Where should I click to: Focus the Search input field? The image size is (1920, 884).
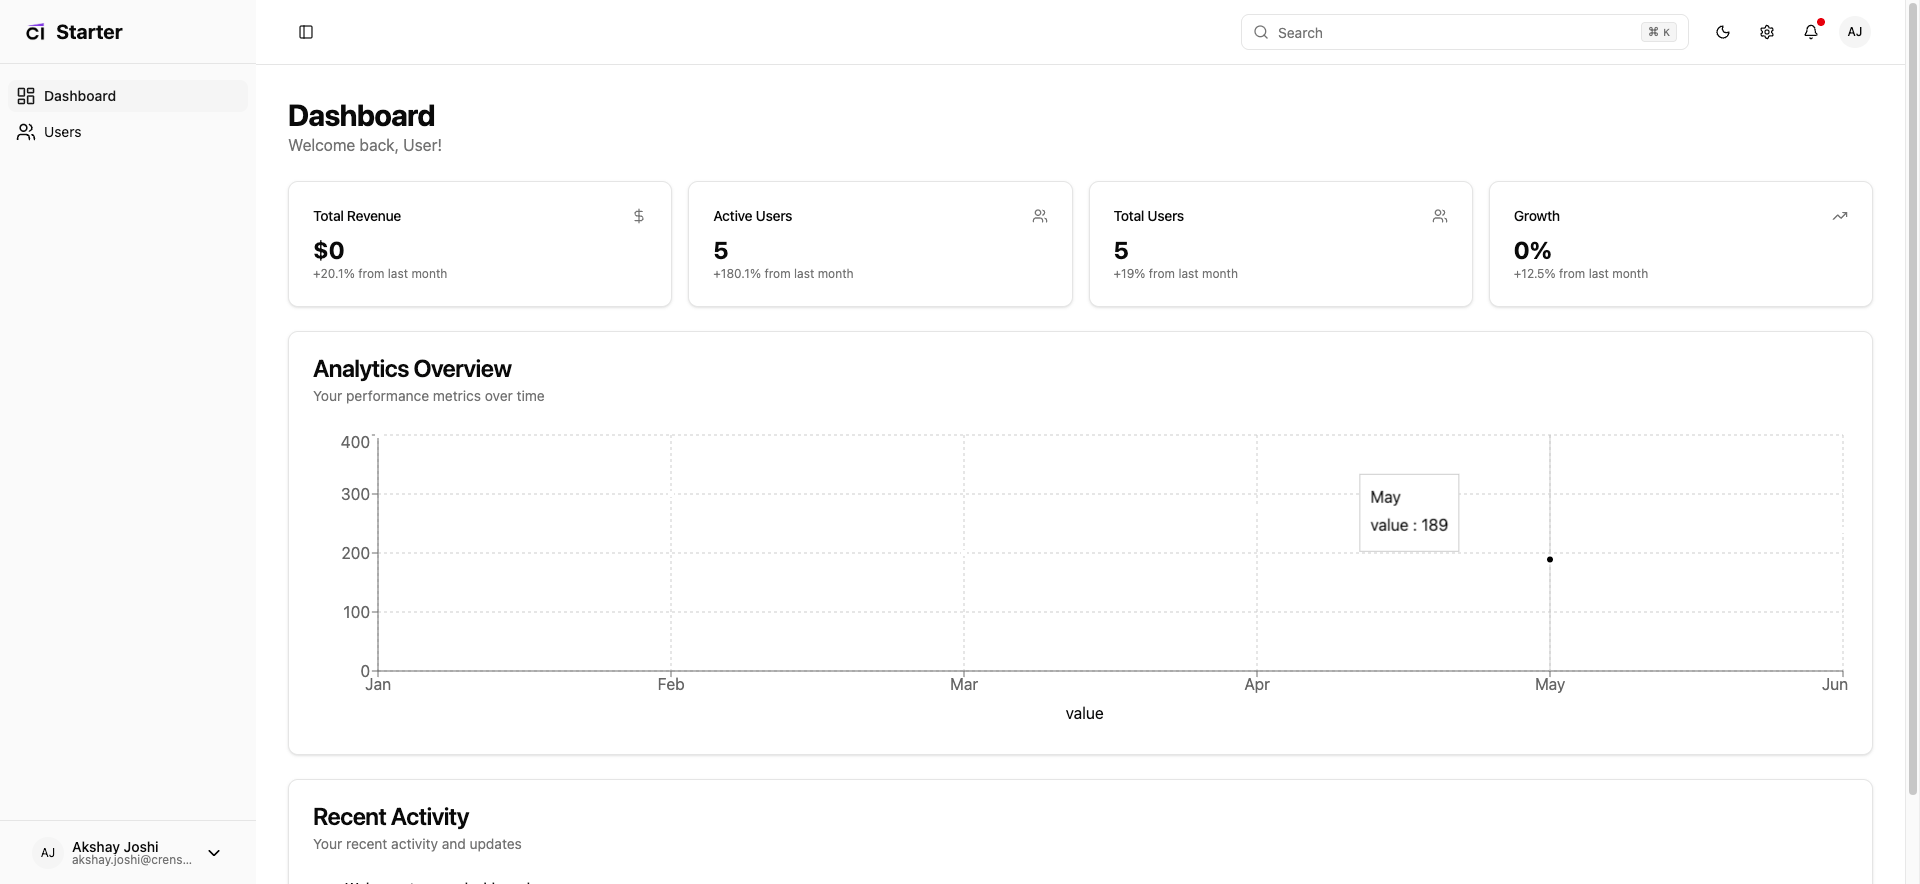coord(1450,33)
